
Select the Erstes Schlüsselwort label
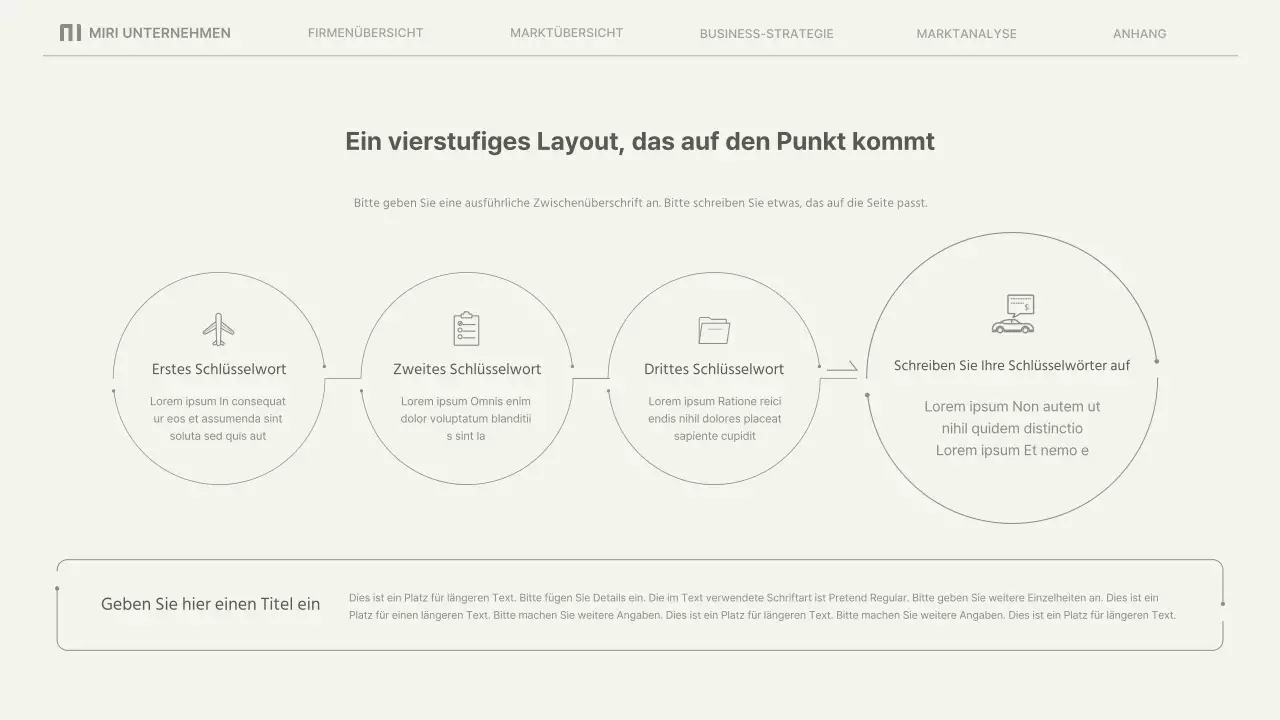pyautogui.click(x=218, y=369)
